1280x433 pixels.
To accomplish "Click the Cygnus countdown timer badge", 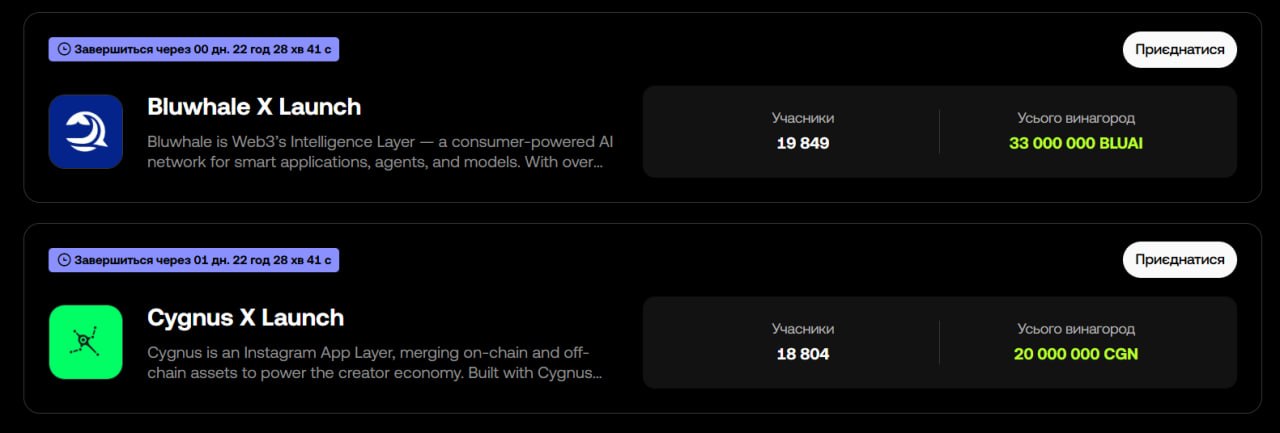I will tap(194, 260).
